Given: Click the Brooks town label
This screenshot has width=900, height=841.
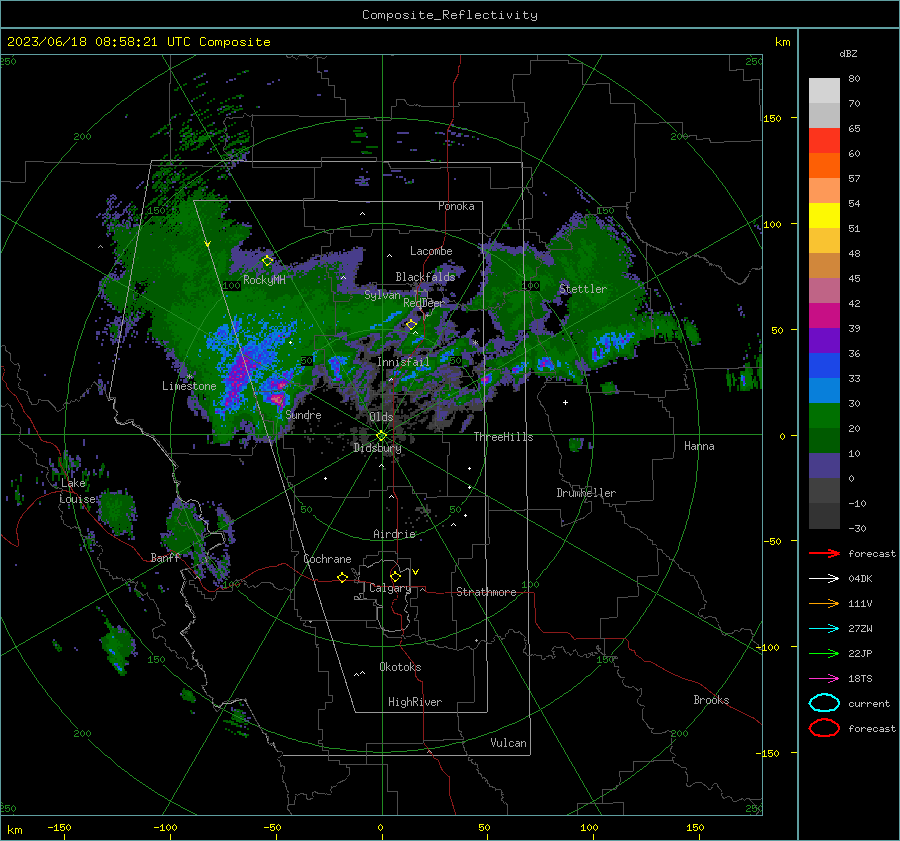Looking at the screenshot, I should (x=711, y=700).
